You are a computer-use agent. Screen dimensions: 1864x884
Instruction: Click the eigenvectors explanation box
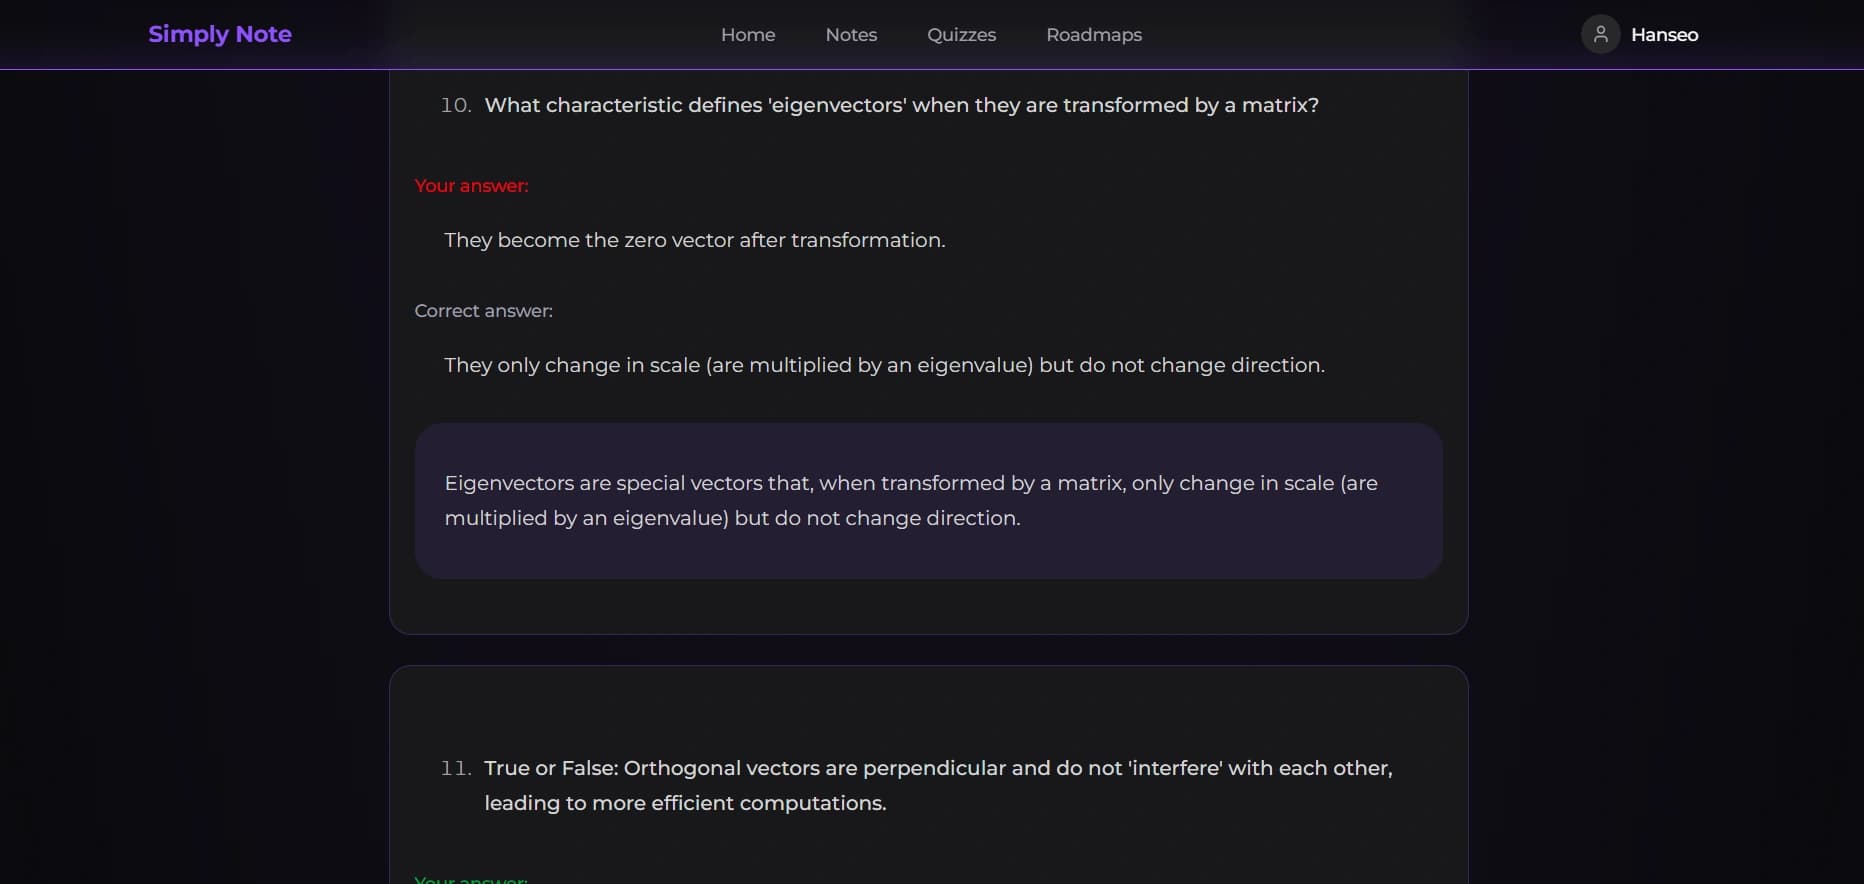tap(928, 500)
